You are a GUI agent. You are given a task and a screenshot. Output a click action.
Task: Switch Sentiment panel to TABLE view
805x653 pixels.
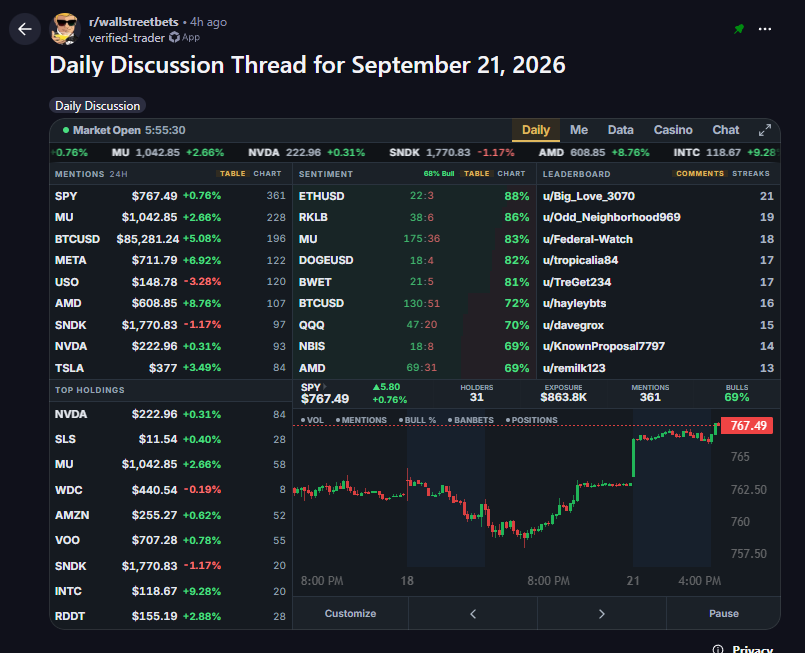[476, 174]
